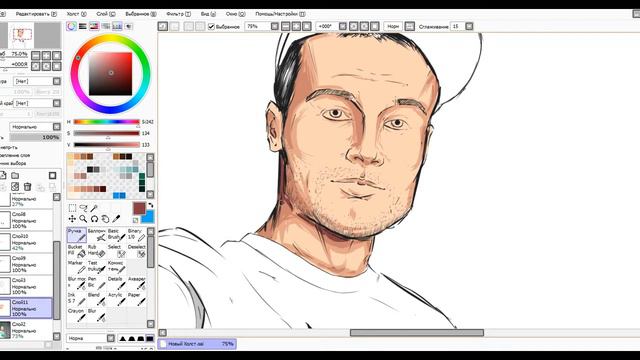Select the lasso selection tool
This screenshot has width=640, height=360.
[x=83, y=208]
